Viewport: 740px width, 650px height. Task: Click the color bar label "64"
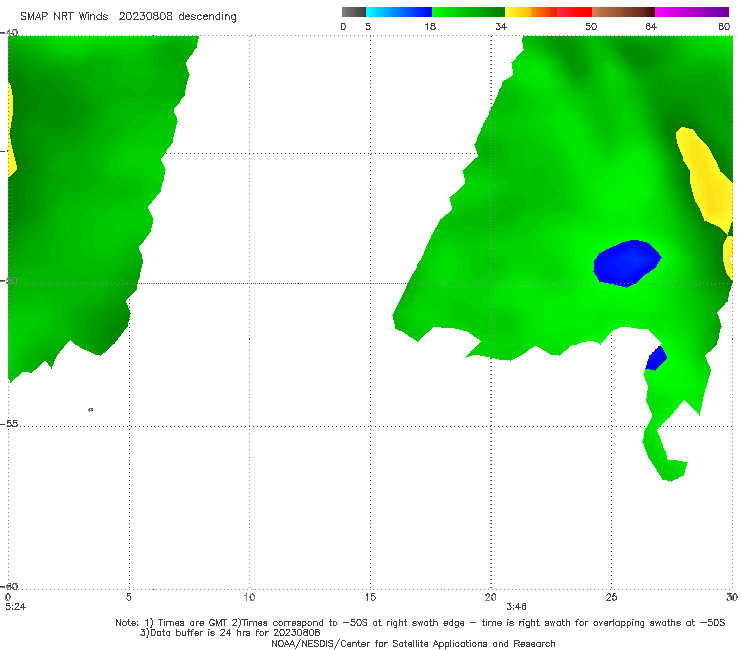(651, 27)
